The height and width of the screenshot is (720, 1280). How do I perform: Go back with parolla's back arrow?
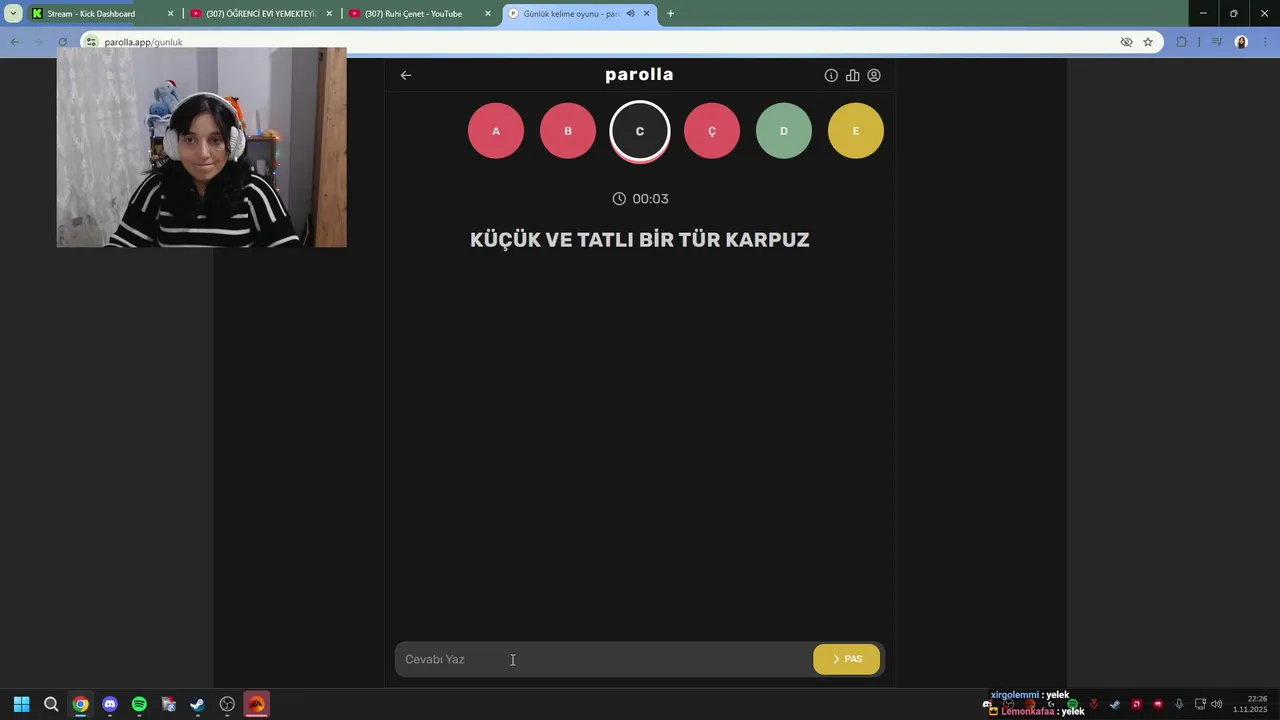(406, 75)
